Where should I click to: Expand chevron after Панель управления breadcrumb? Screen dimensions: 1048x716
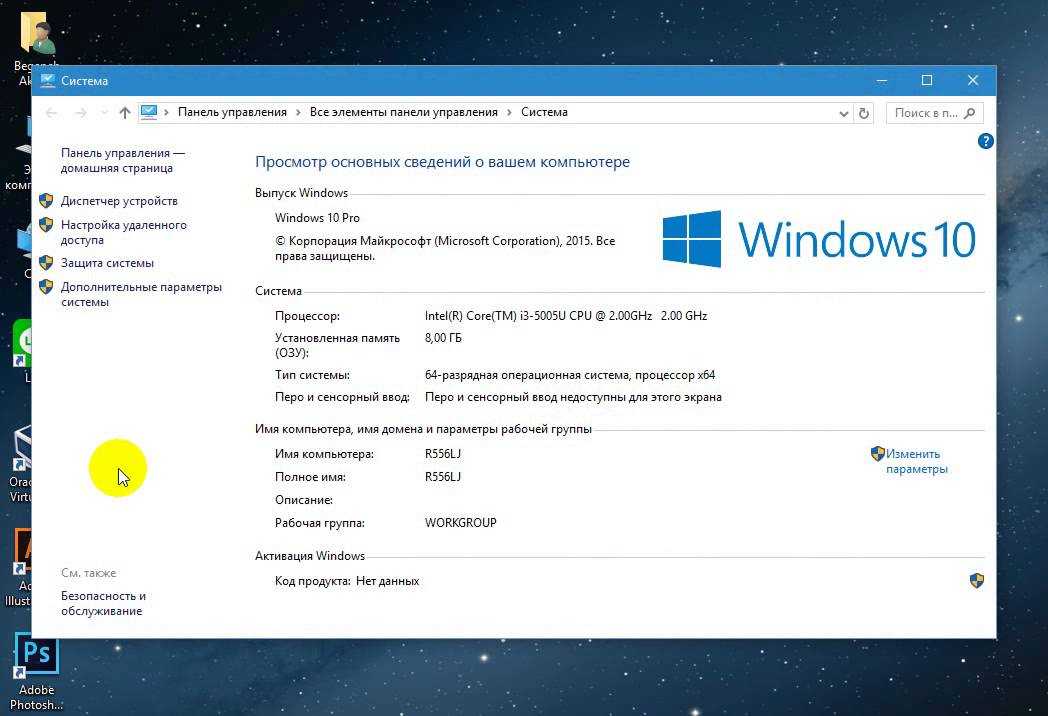pos(298,112)
